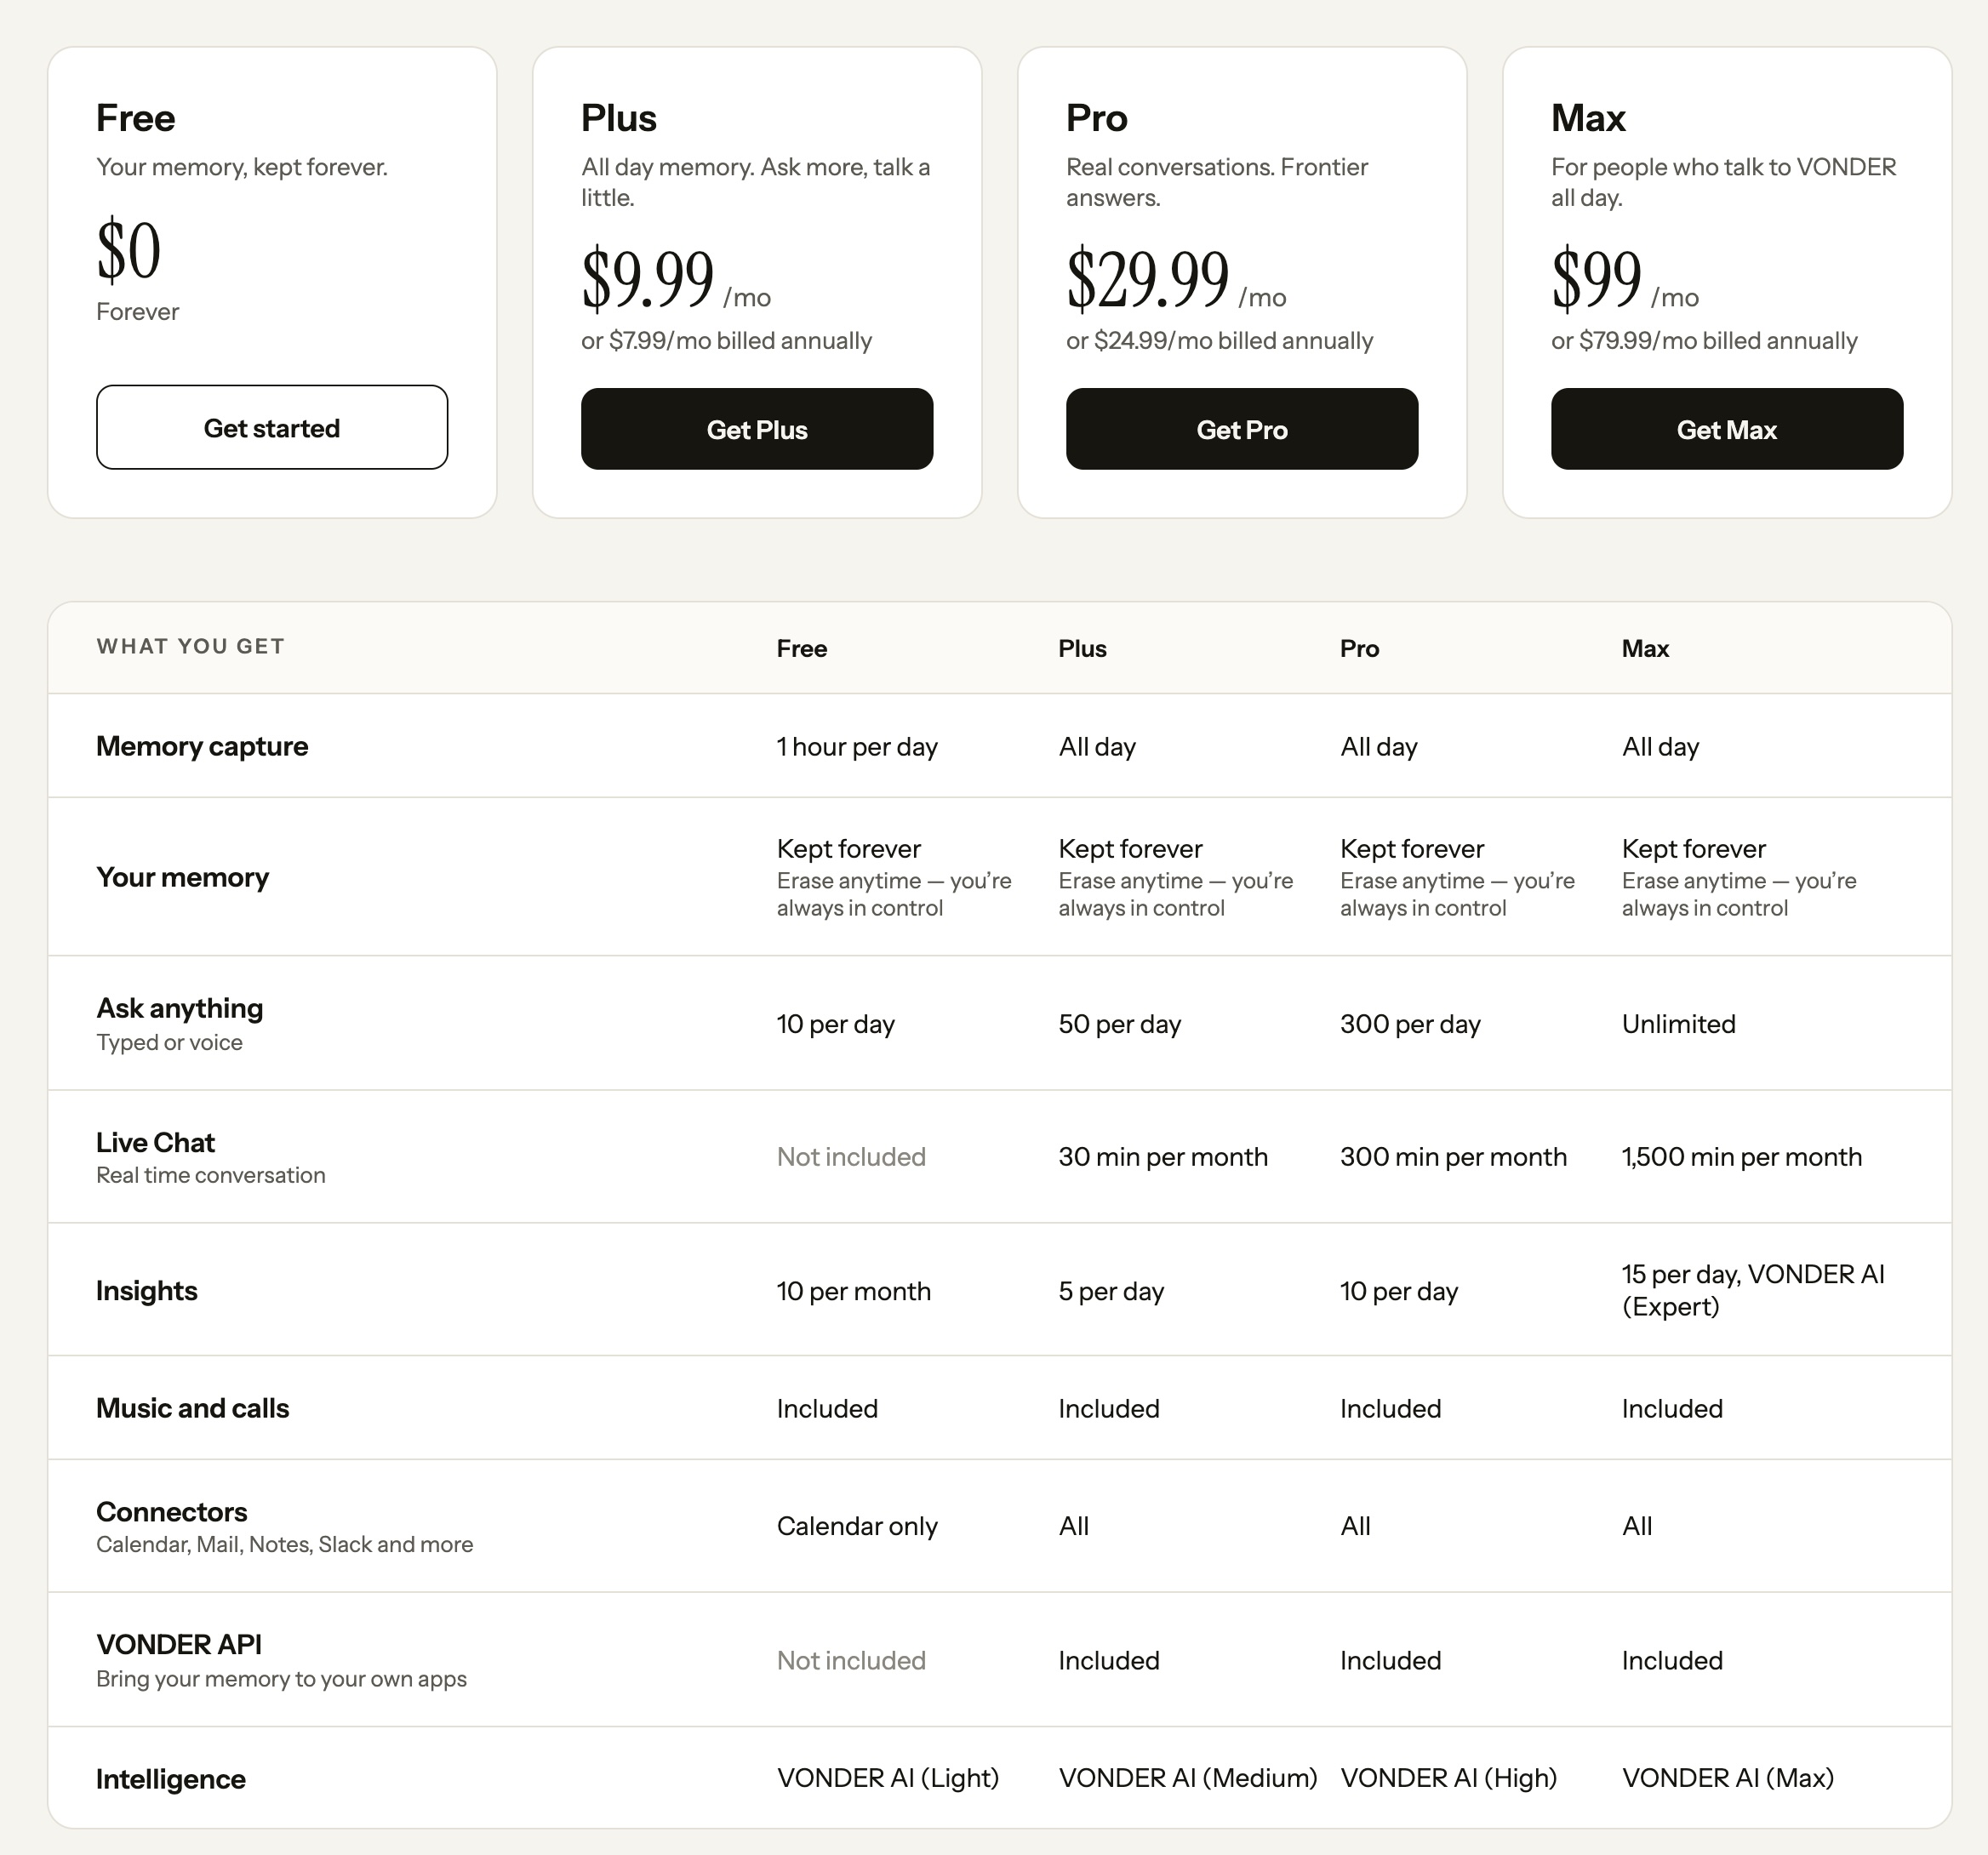Click the '50 per day' cell

(1120, 1024)
